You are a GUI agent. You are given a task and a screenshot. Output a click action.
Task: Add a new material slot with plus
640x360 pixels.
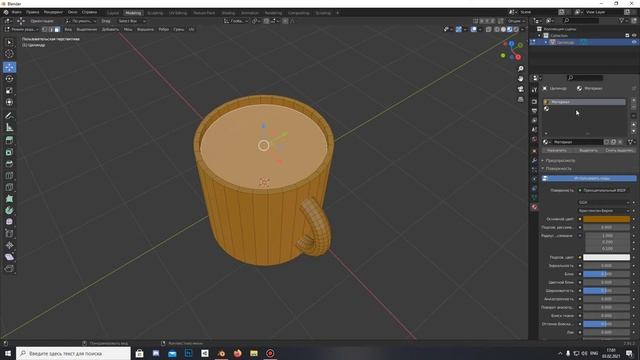click(633, 100)
